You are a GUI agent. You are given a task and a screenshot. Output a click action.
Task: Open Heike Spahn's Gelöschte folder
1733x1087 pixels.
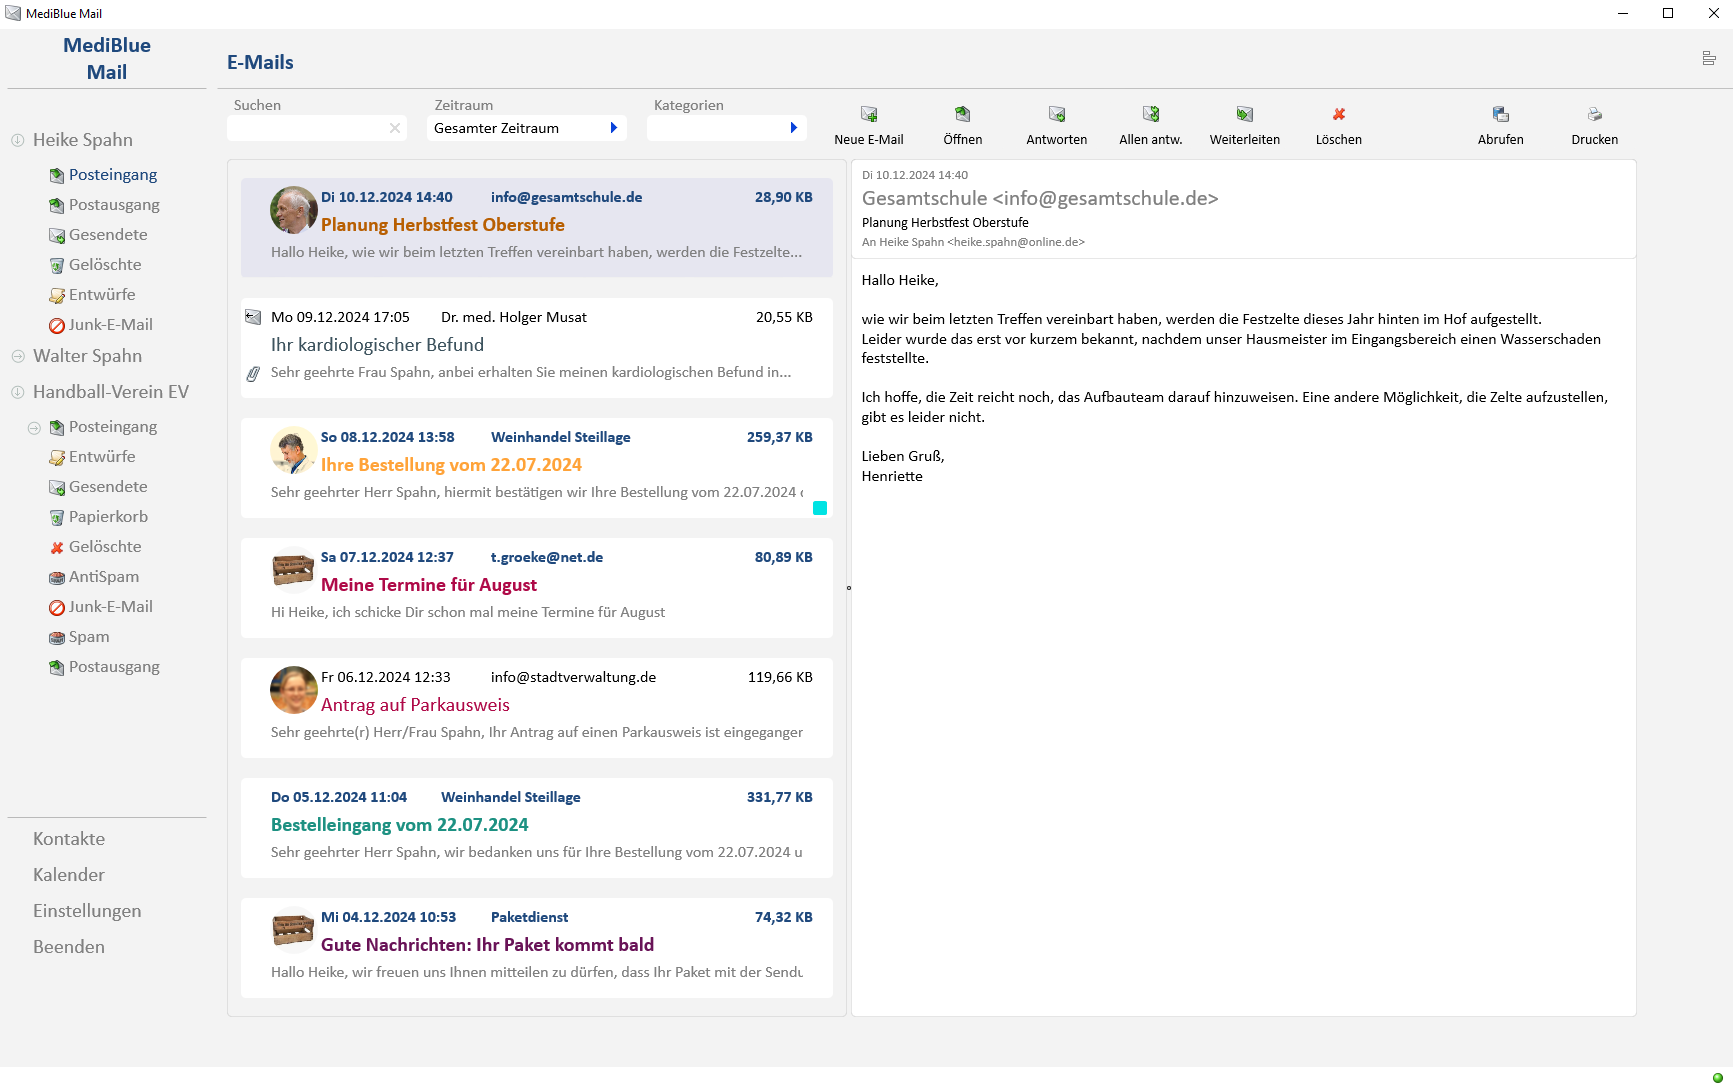click(x=105, y=265)
